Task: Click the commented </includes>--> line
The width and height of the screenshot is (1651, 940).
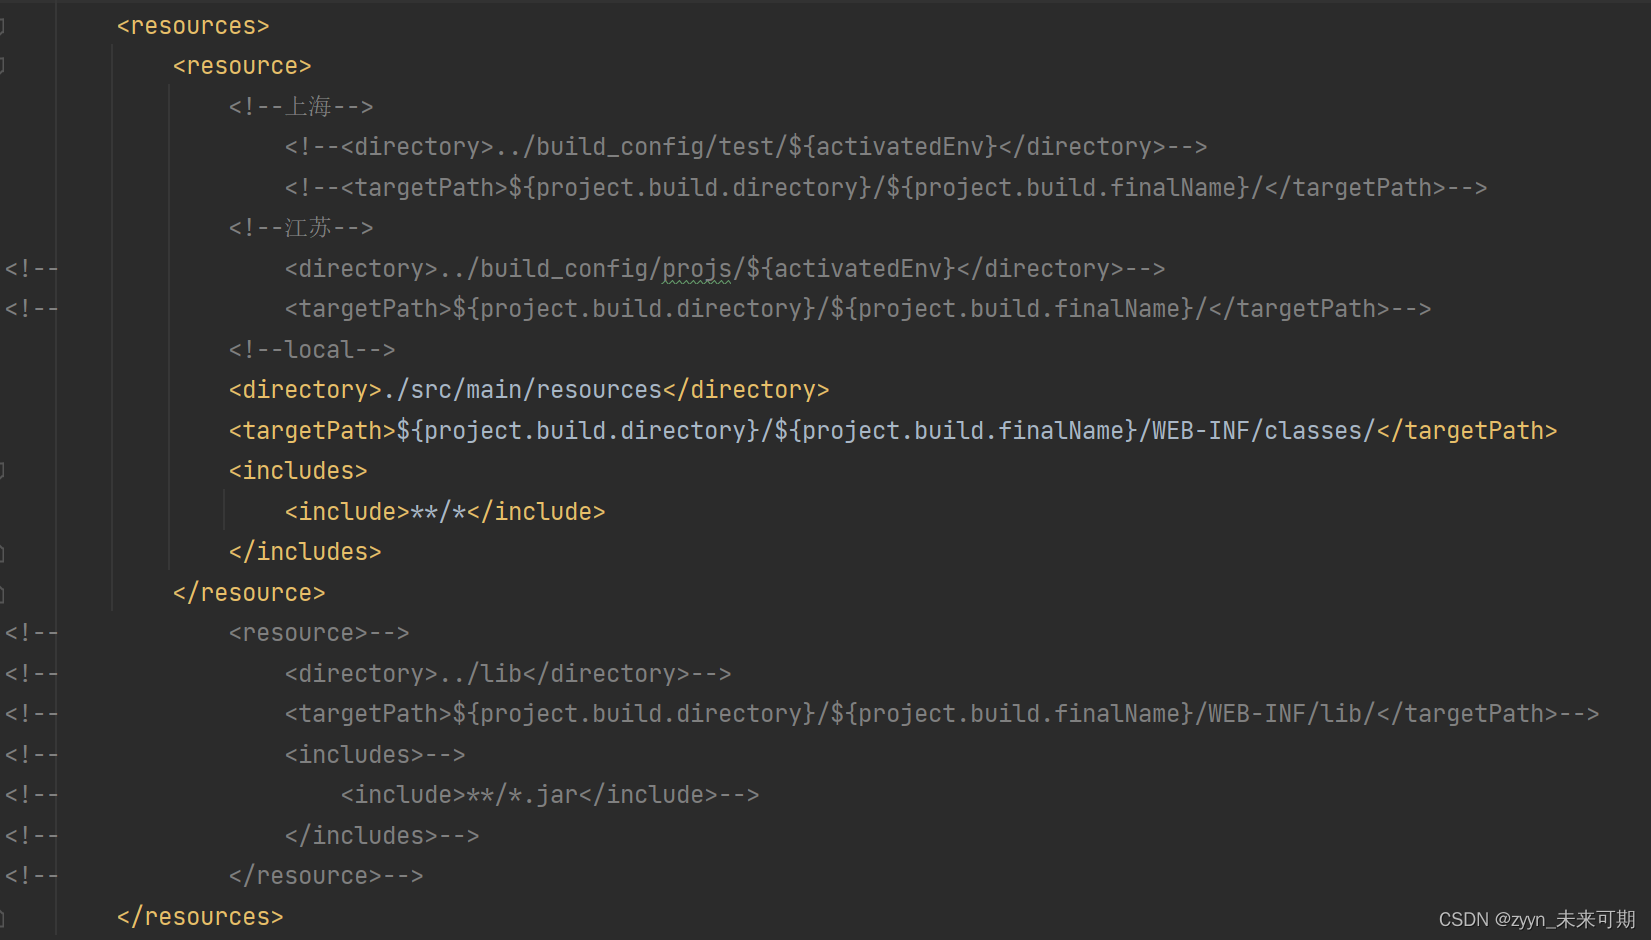Action: coord(382,836)
